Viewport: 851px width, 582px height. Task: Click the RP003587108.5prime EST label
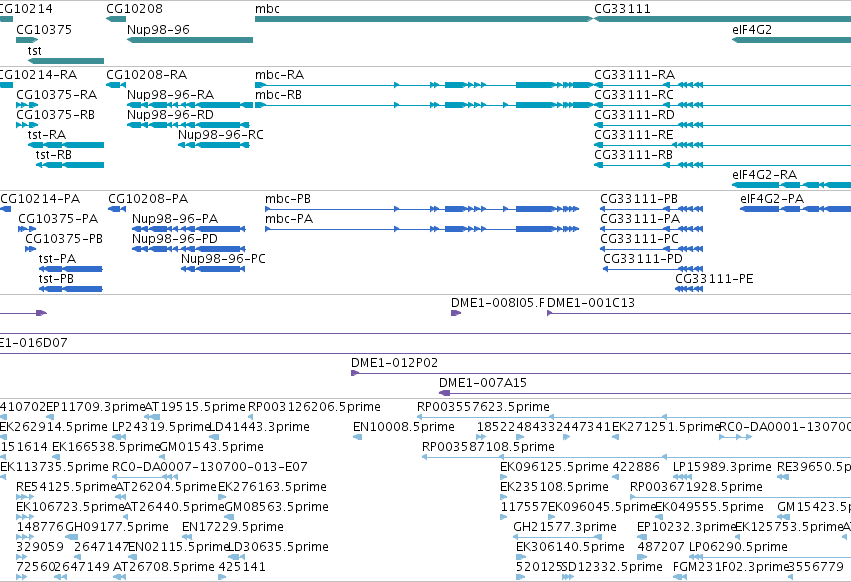tap(488, 447)
